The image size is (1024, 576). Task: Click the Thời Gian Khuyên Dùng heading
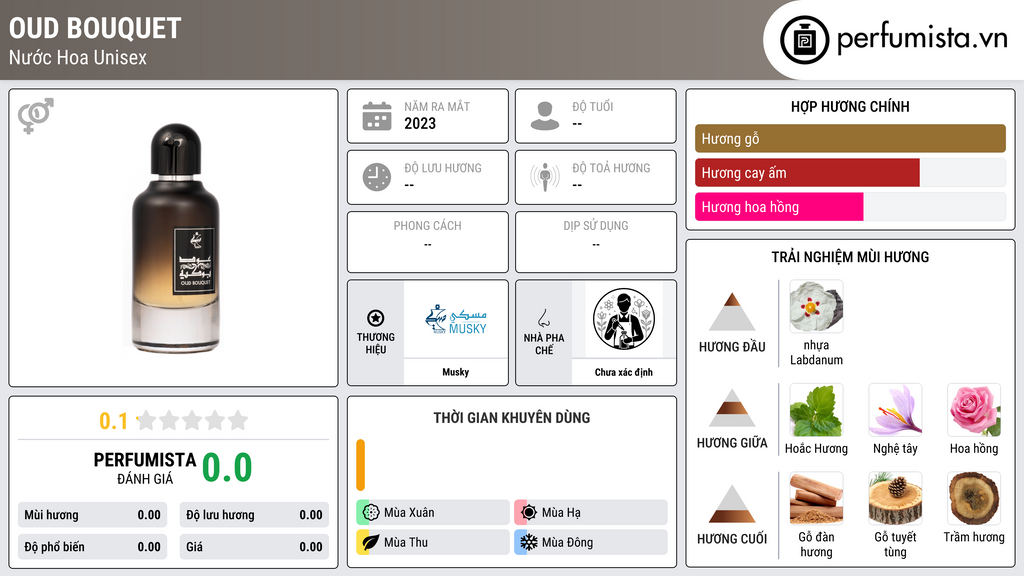click(x=512, y=417)
